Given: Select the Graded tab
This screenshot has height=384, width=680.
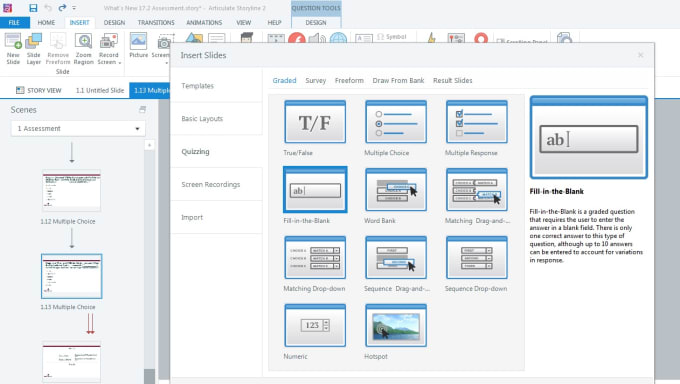Looking at the screenshot, I should click(x=284, y=80).
